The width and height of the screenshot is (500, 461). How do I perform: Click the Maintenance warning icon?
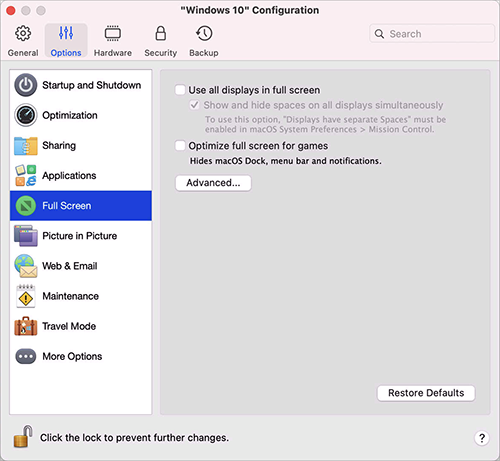point(26,296)
